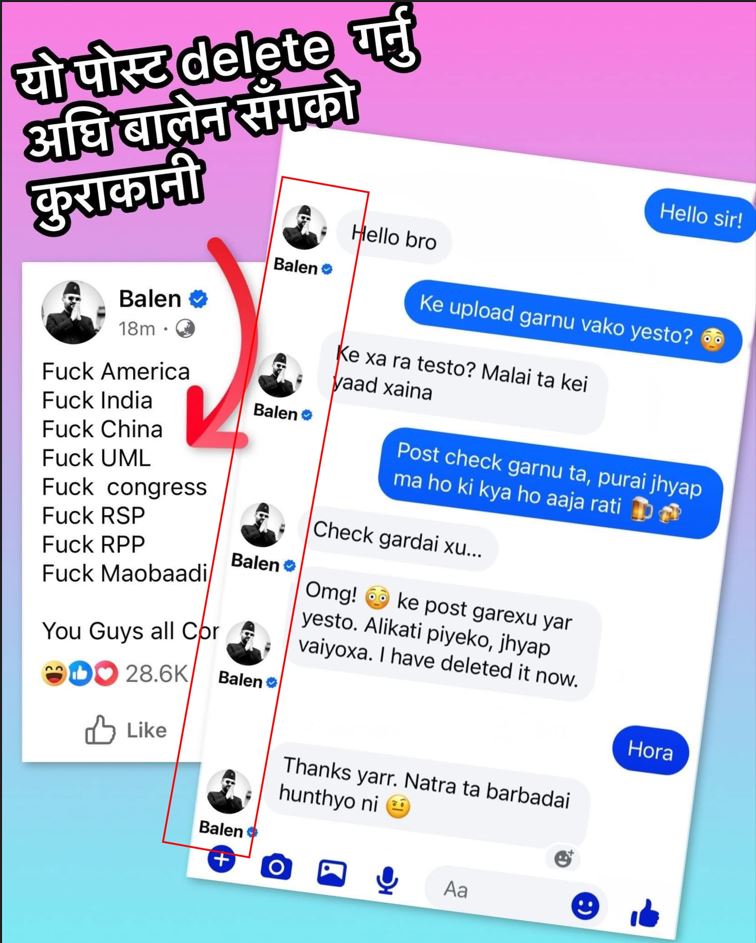Screen dimensions: 756x943
Task: Click the globe public audience icon
Action: click(x=185, y=328)
